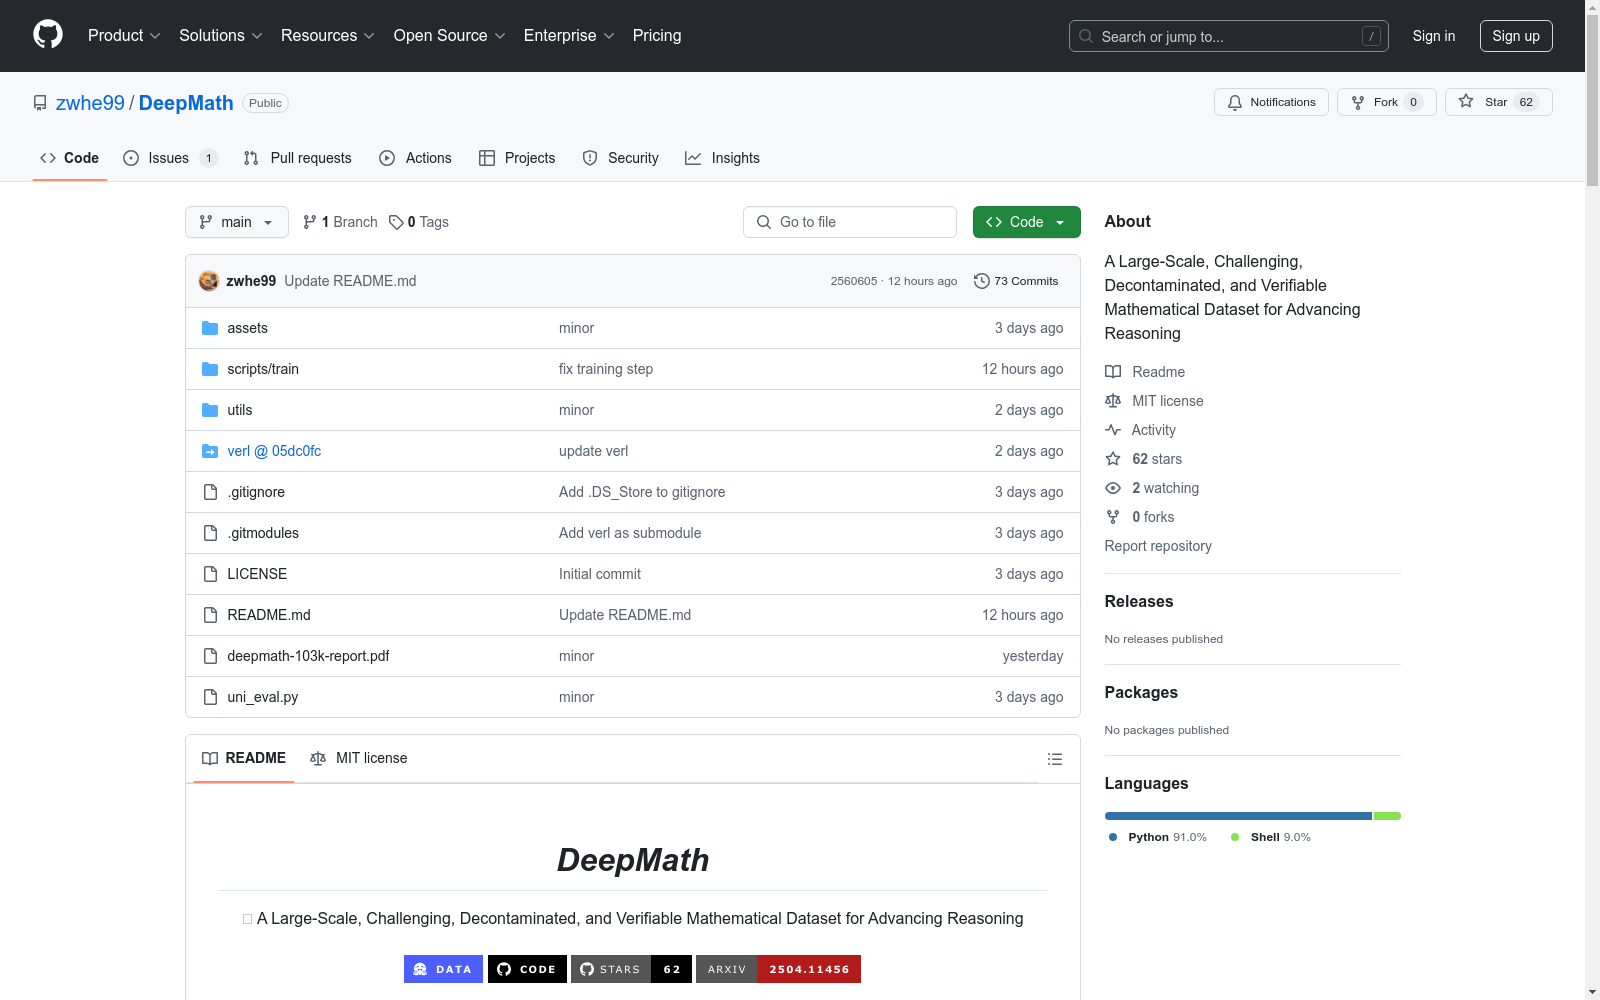Click the Shell language bar segment

(1387, 816)
